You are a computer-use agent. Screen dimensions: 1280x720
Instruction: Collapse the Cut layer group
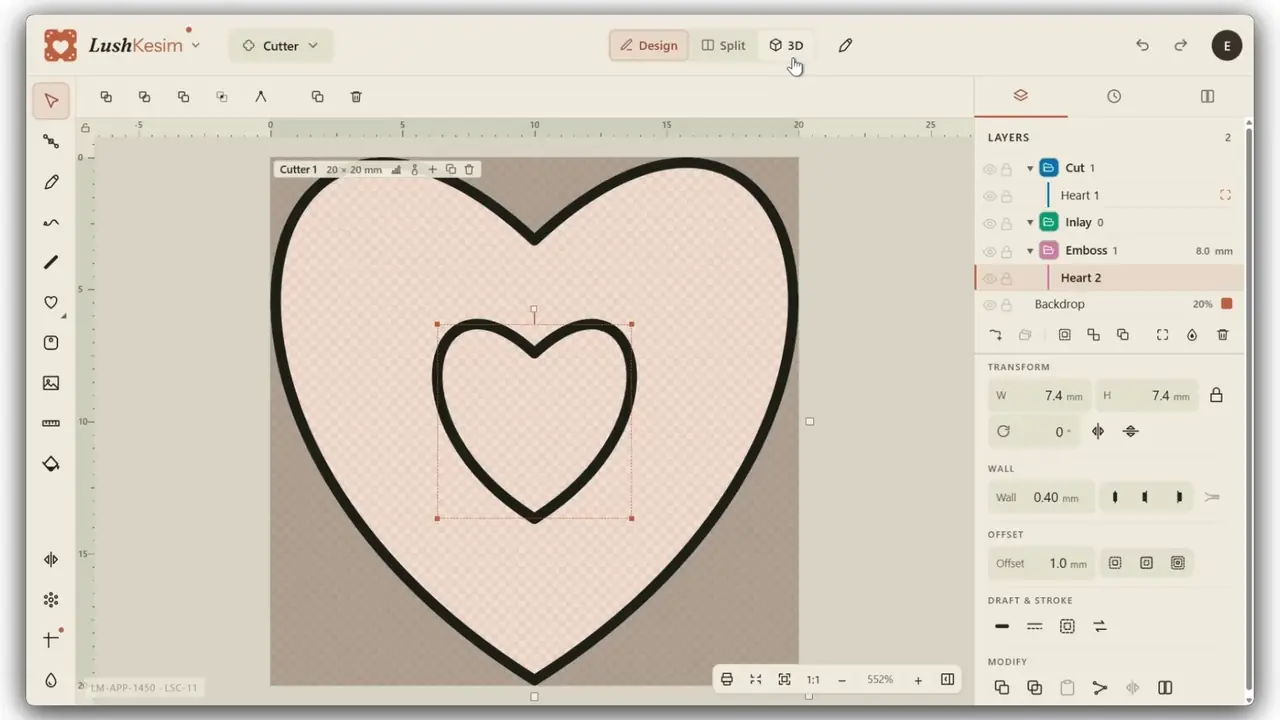point(1030,168)
